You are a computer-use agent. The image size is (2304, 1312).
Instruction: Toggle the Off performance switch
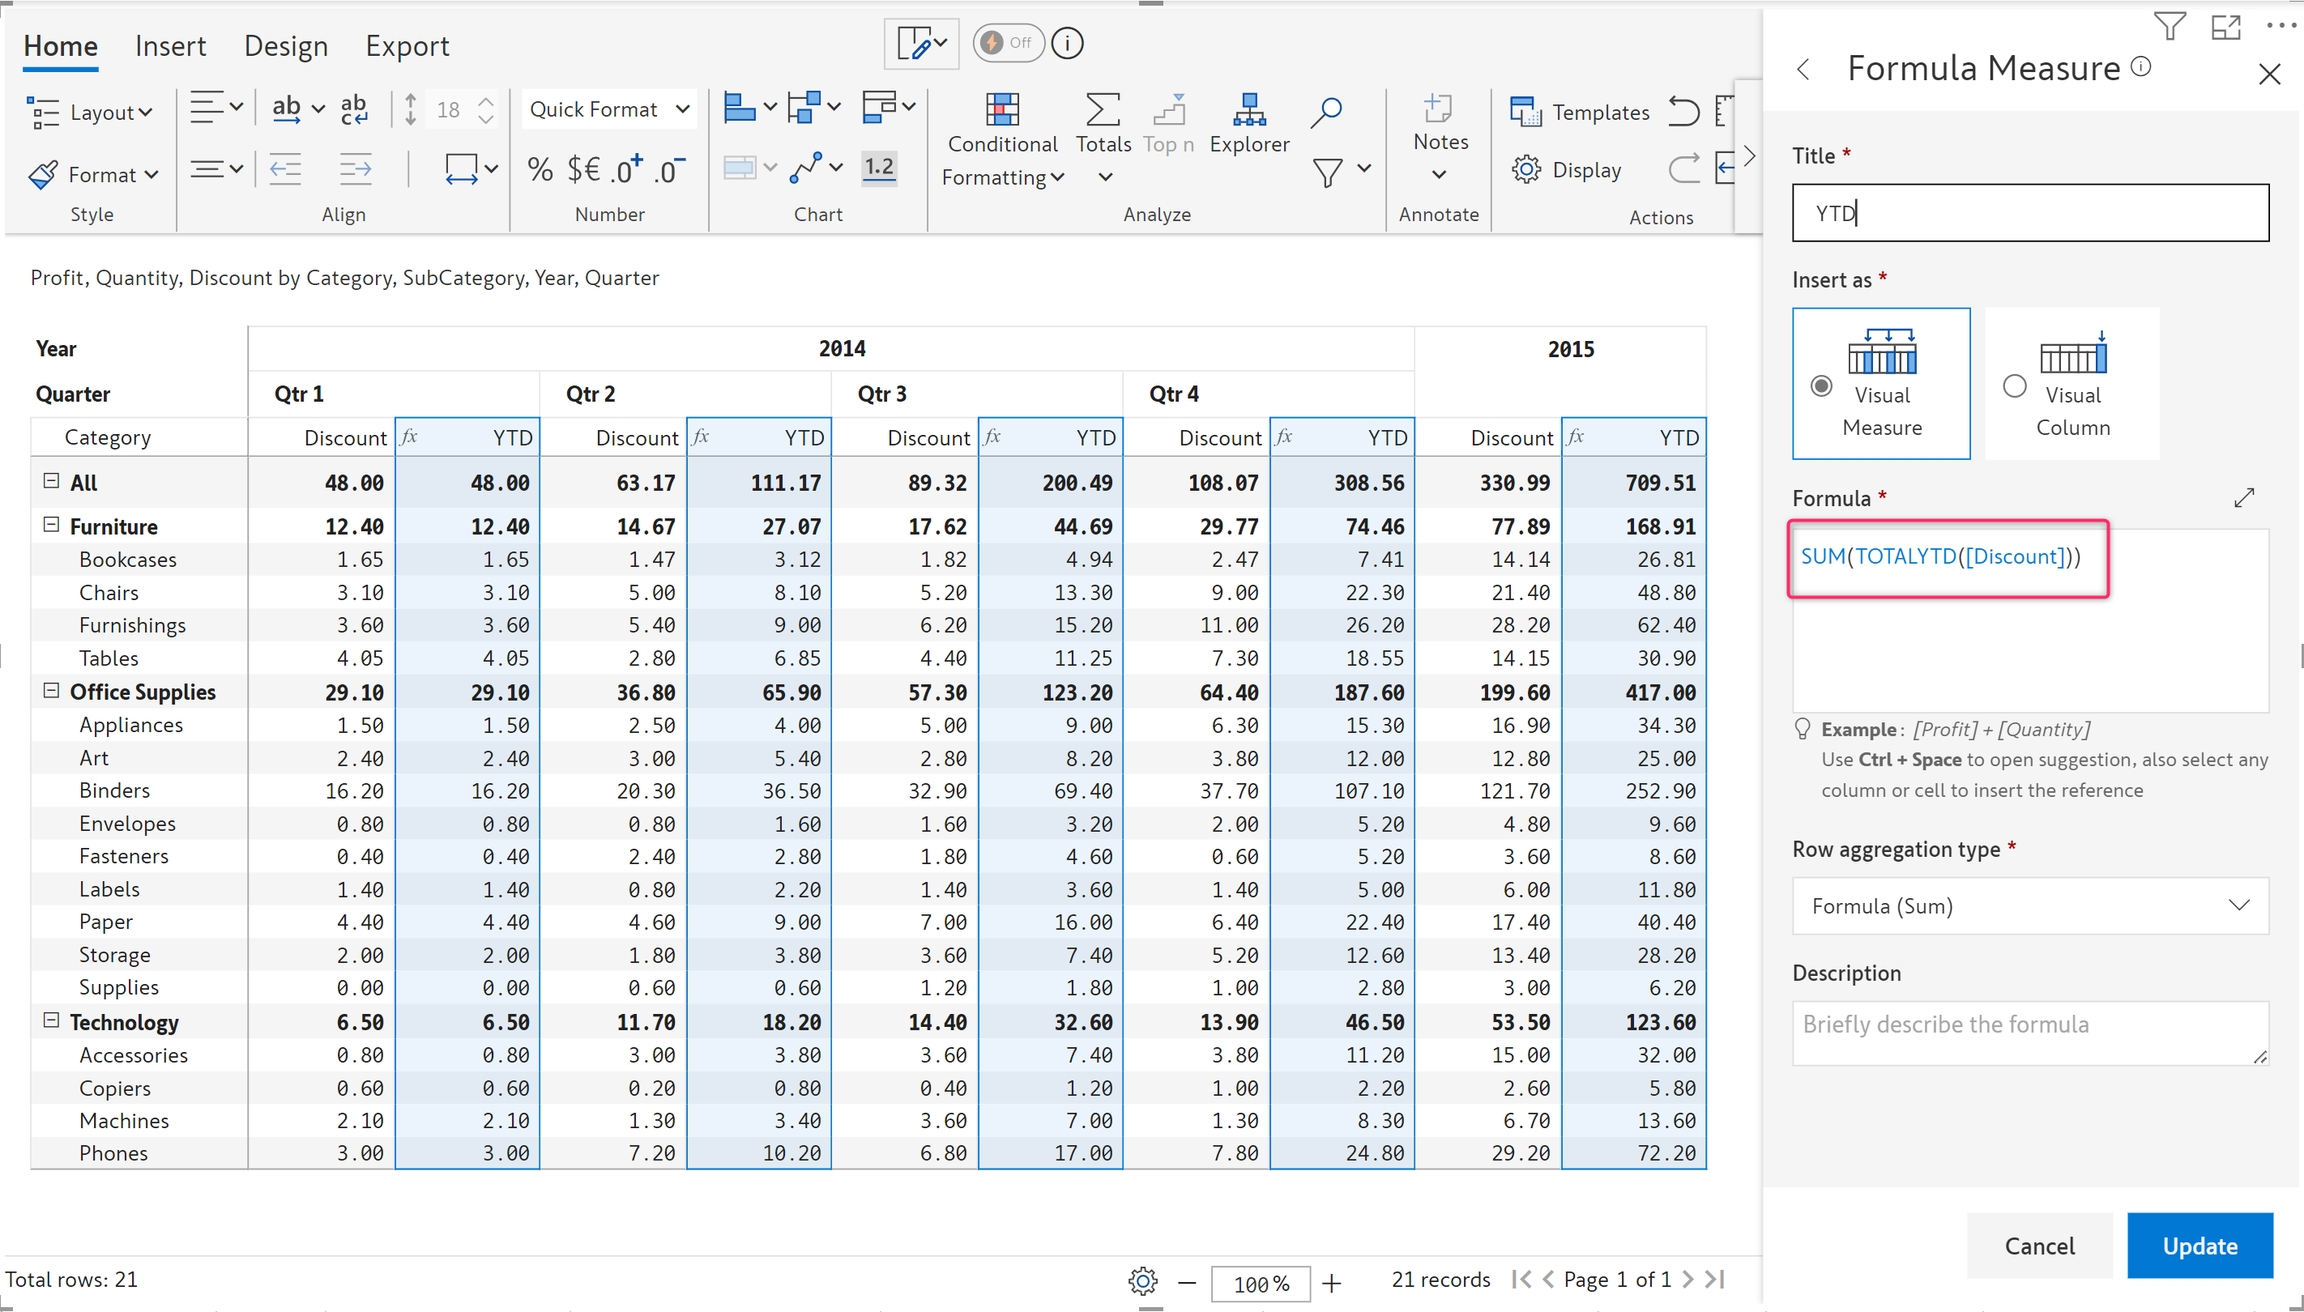pyautogui.click(x=1007, y=43)
